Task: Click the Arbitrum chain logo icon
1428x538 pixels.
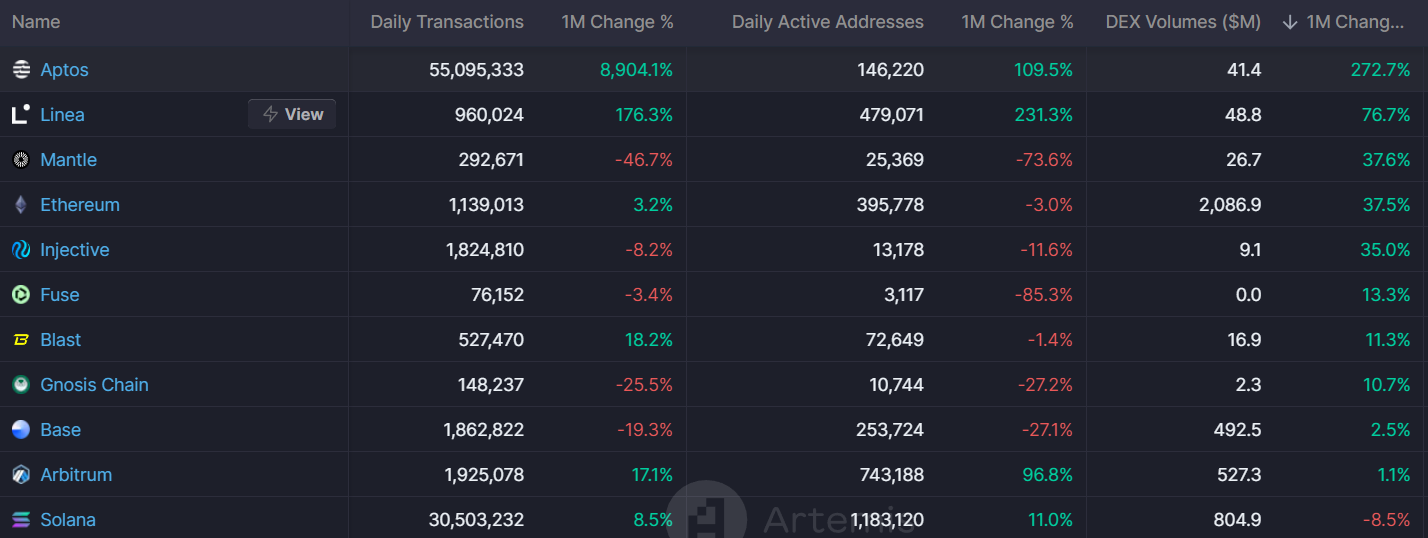Action: pos(21,475)
